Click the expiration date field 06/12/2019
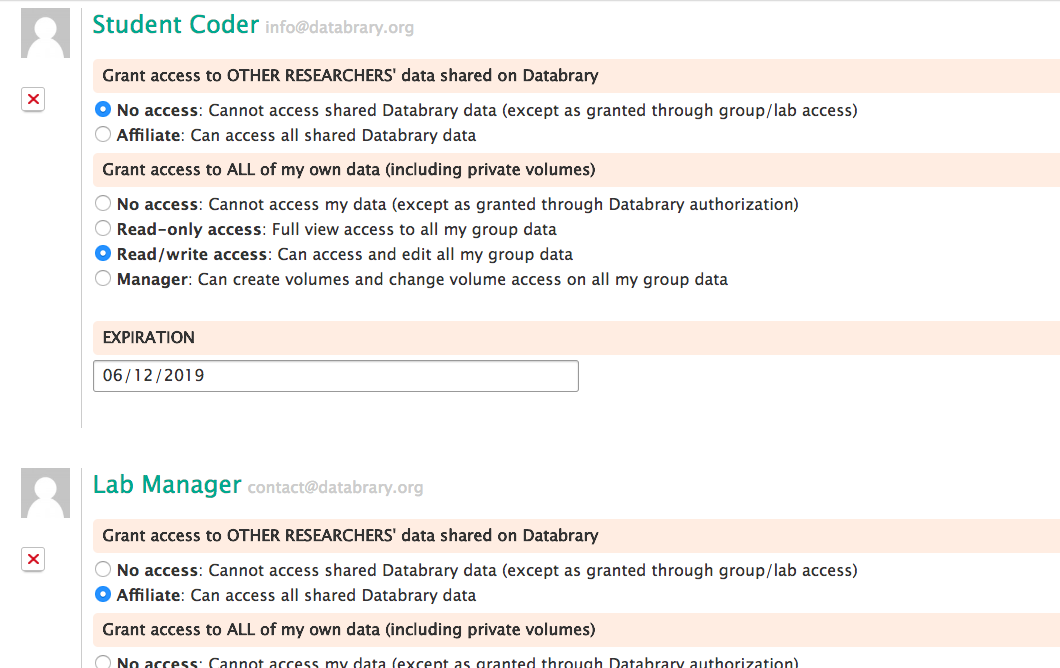 pyautogui.click(x=335, y=376)
